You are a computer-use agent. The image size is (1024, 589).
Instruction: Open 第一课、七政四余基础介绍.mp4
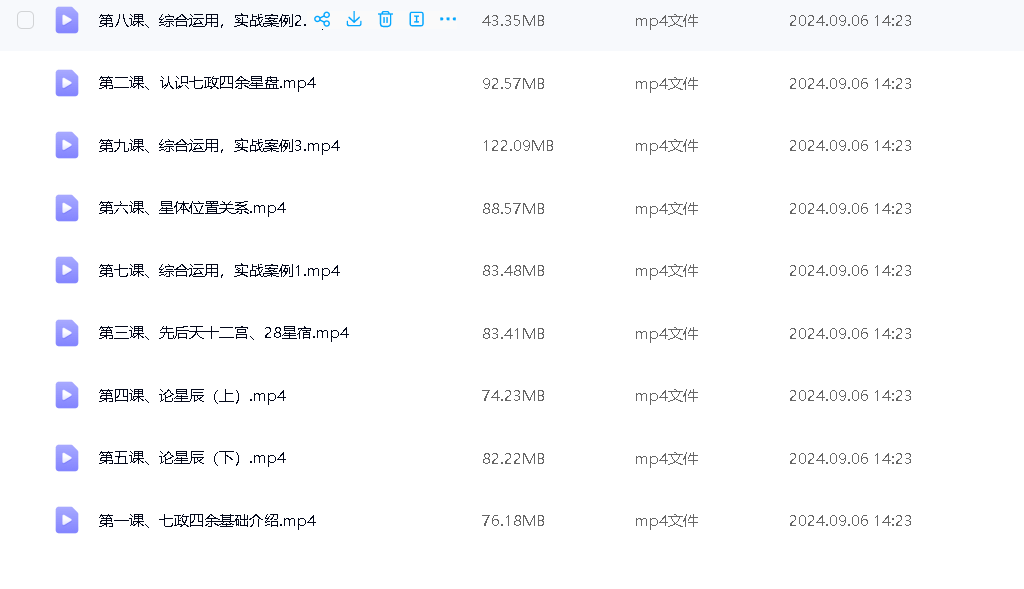pyautogui.click(x=207, y=521)
